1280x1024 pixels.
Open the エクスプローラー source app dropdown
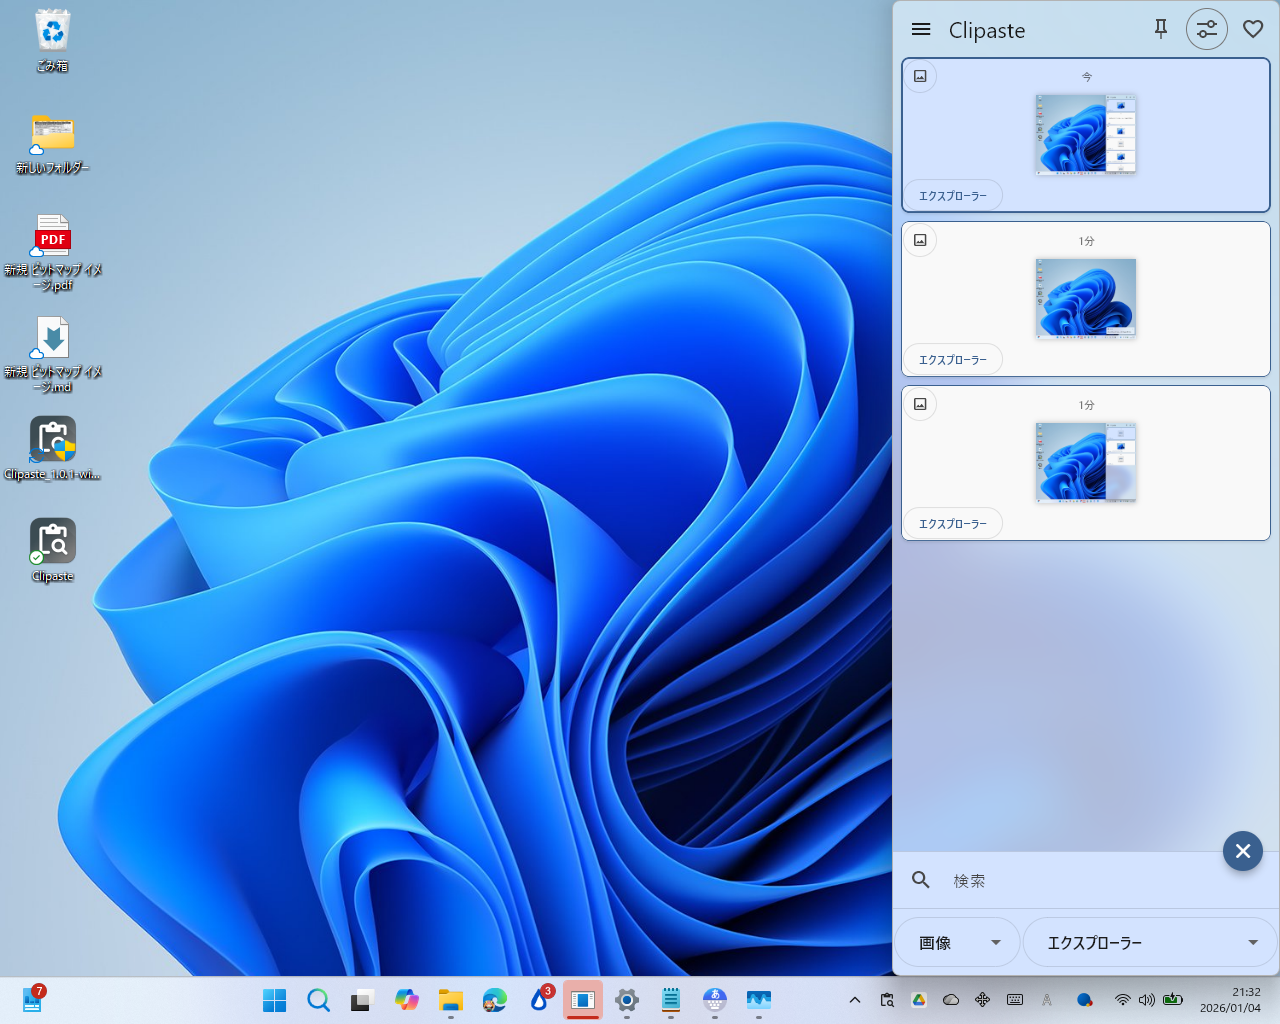pos(1150,943)
